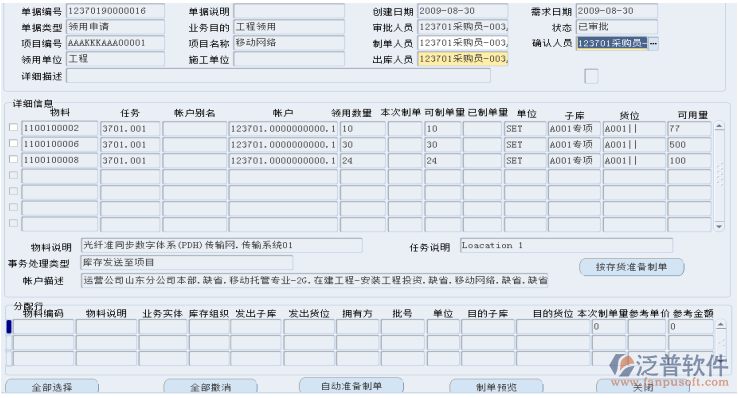Check the box for material 1100100008

click(x=13, y=159)
